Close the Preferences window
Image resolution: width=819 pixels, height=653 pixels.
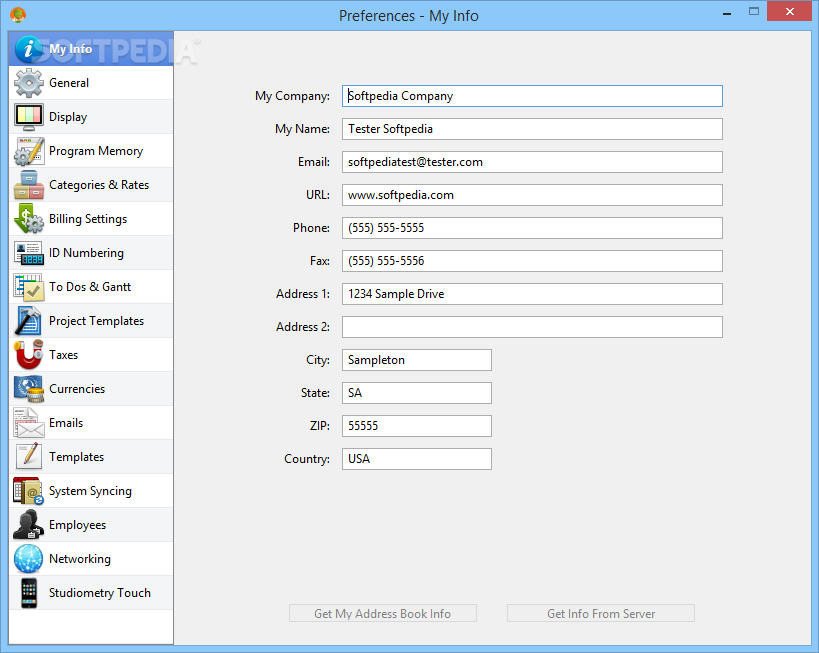point(790,11)
